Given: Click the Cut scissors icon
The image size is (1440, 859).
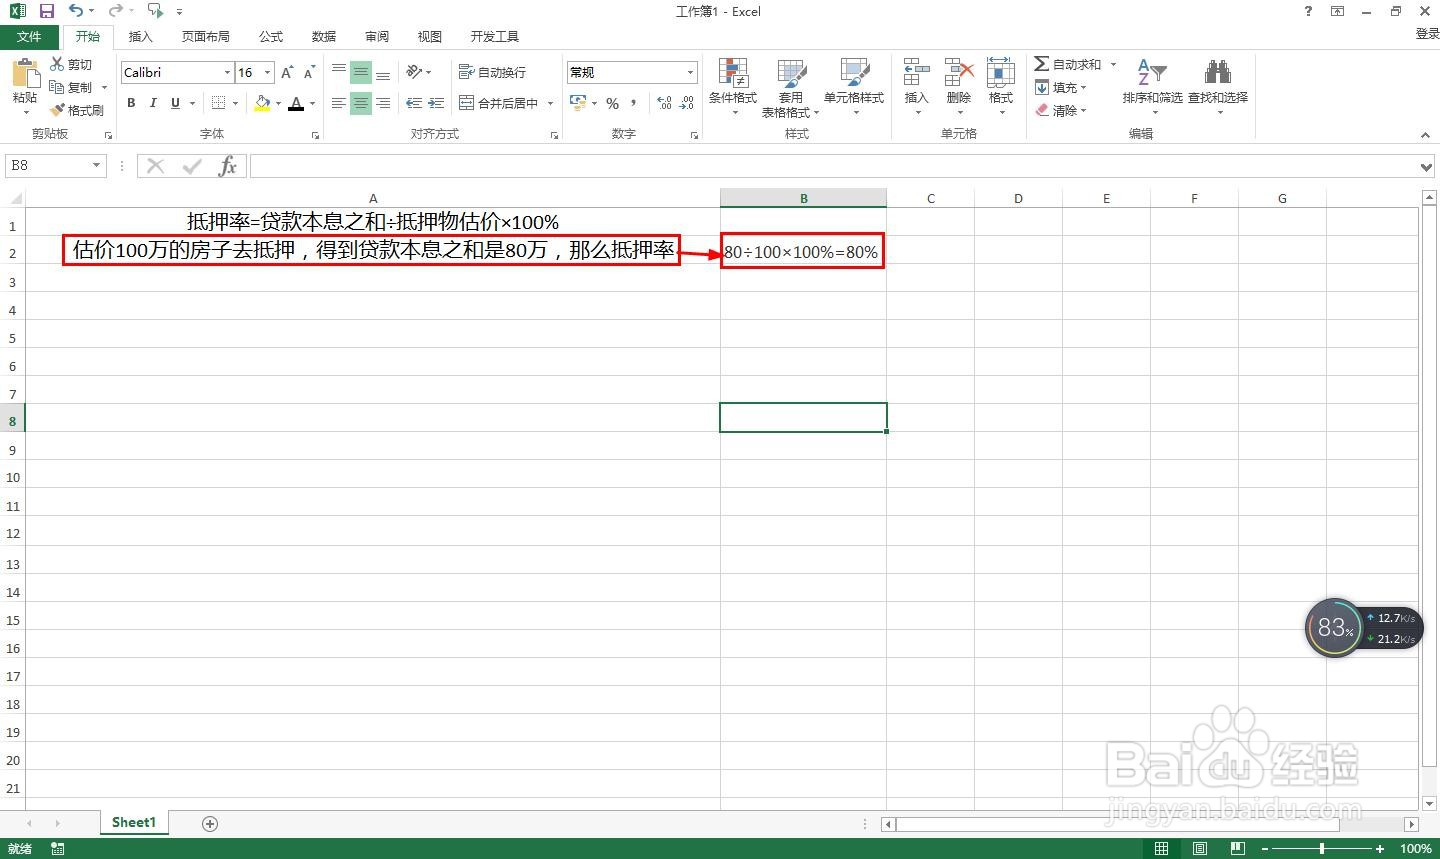Looking at the screenshot, I should click(x=57, y=64).
